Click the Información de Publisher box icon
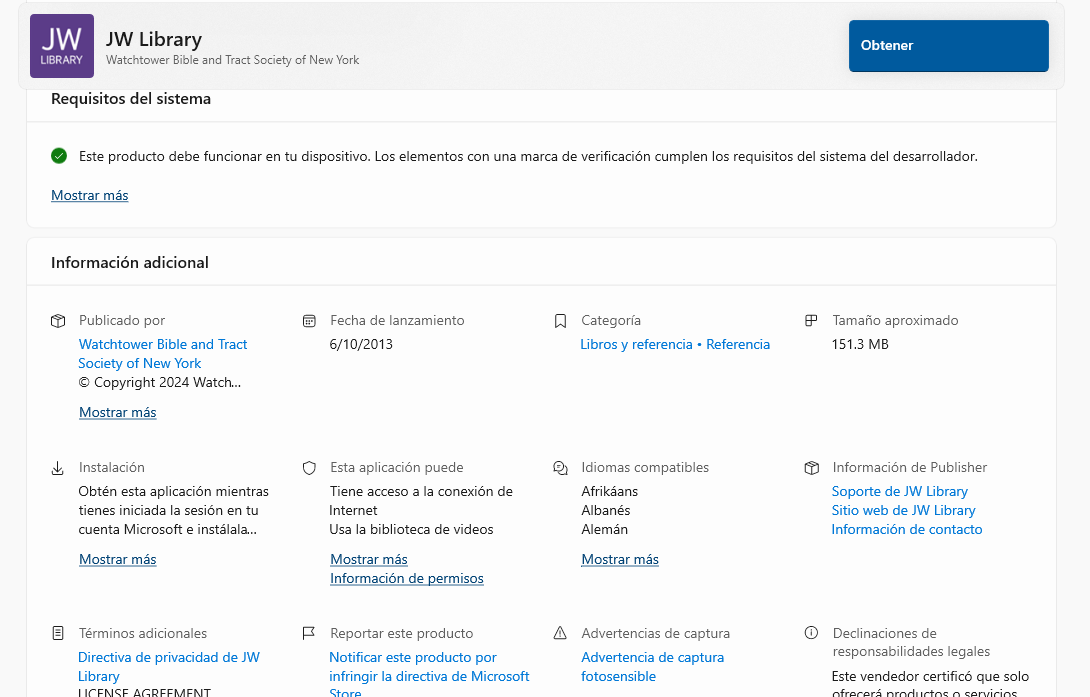Screen dimensions: 1090x697 (x=811, y=468)
